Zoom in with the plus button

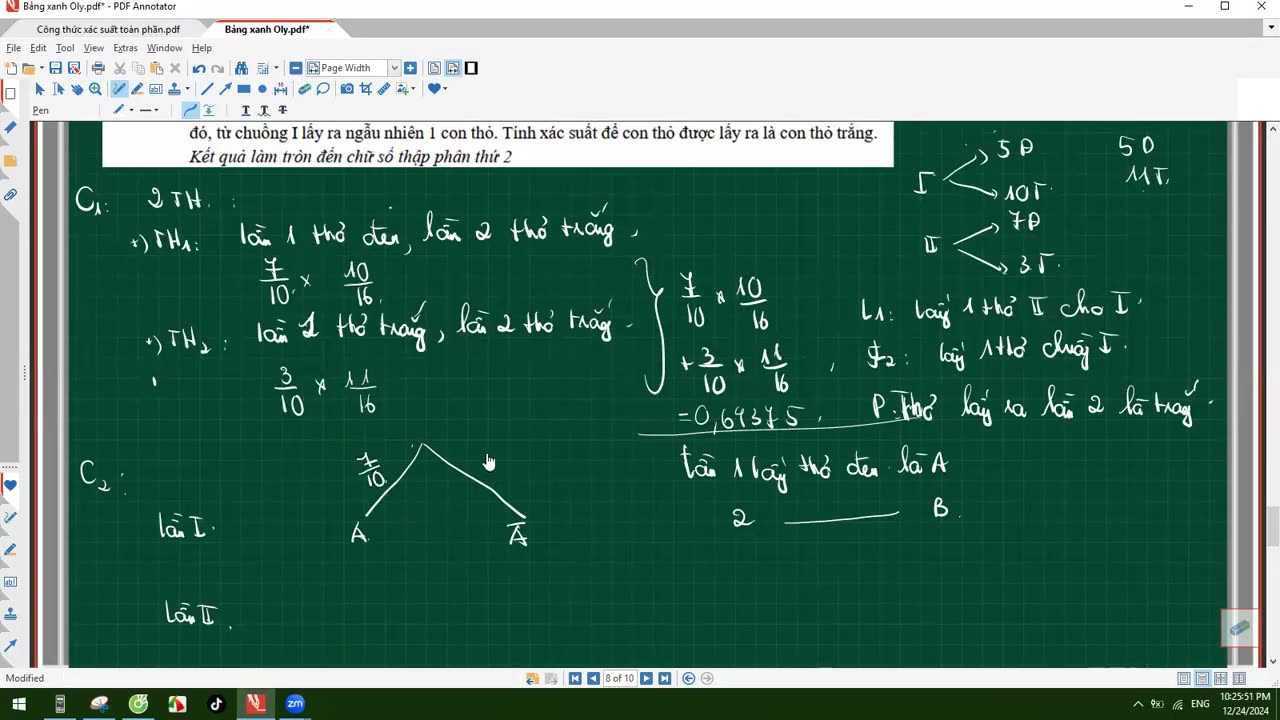pyautogui.click(x=410, y=68)
